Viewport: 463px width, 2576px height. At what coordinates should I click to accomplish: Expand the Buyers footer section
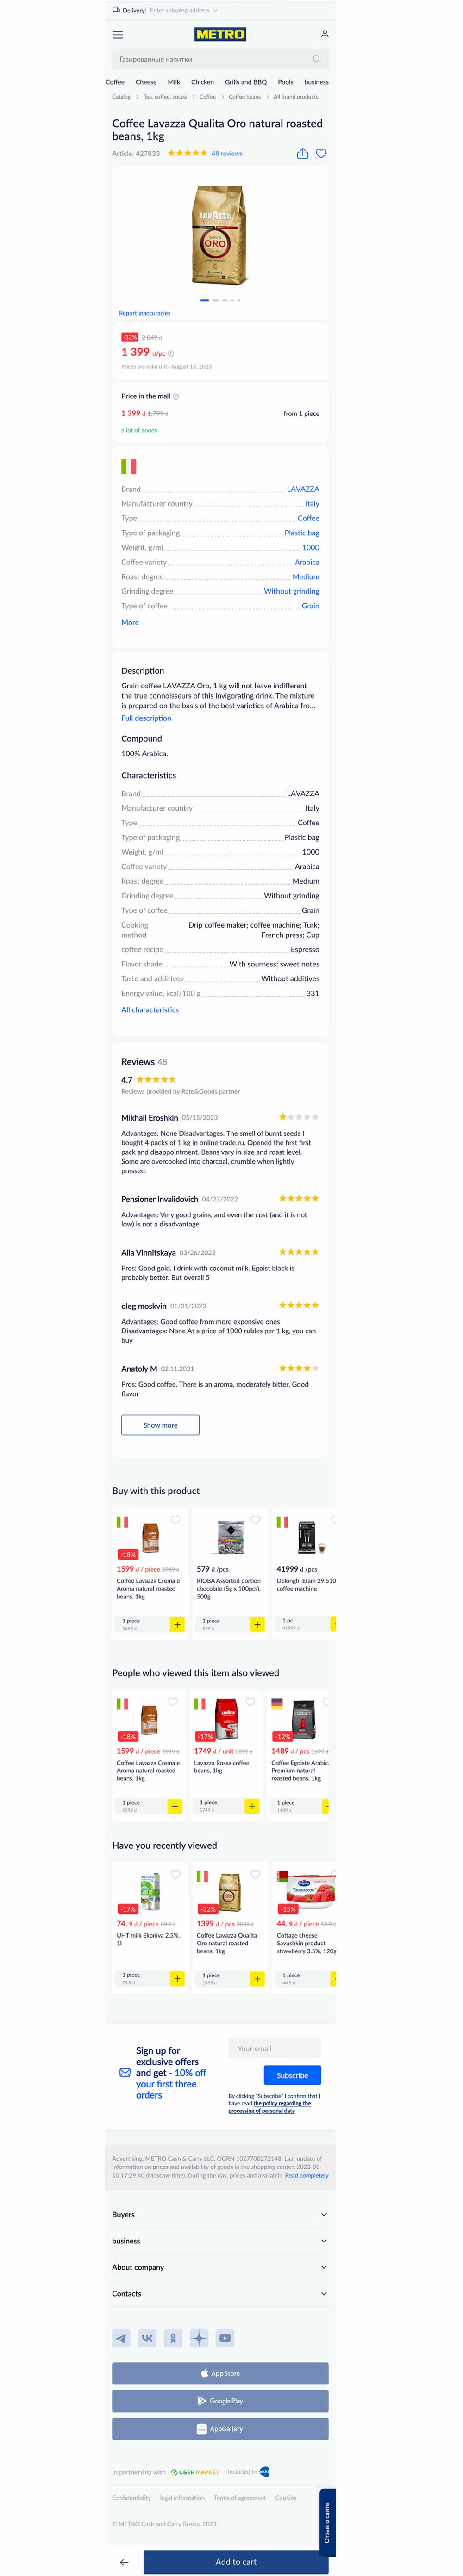[220, 2214]
